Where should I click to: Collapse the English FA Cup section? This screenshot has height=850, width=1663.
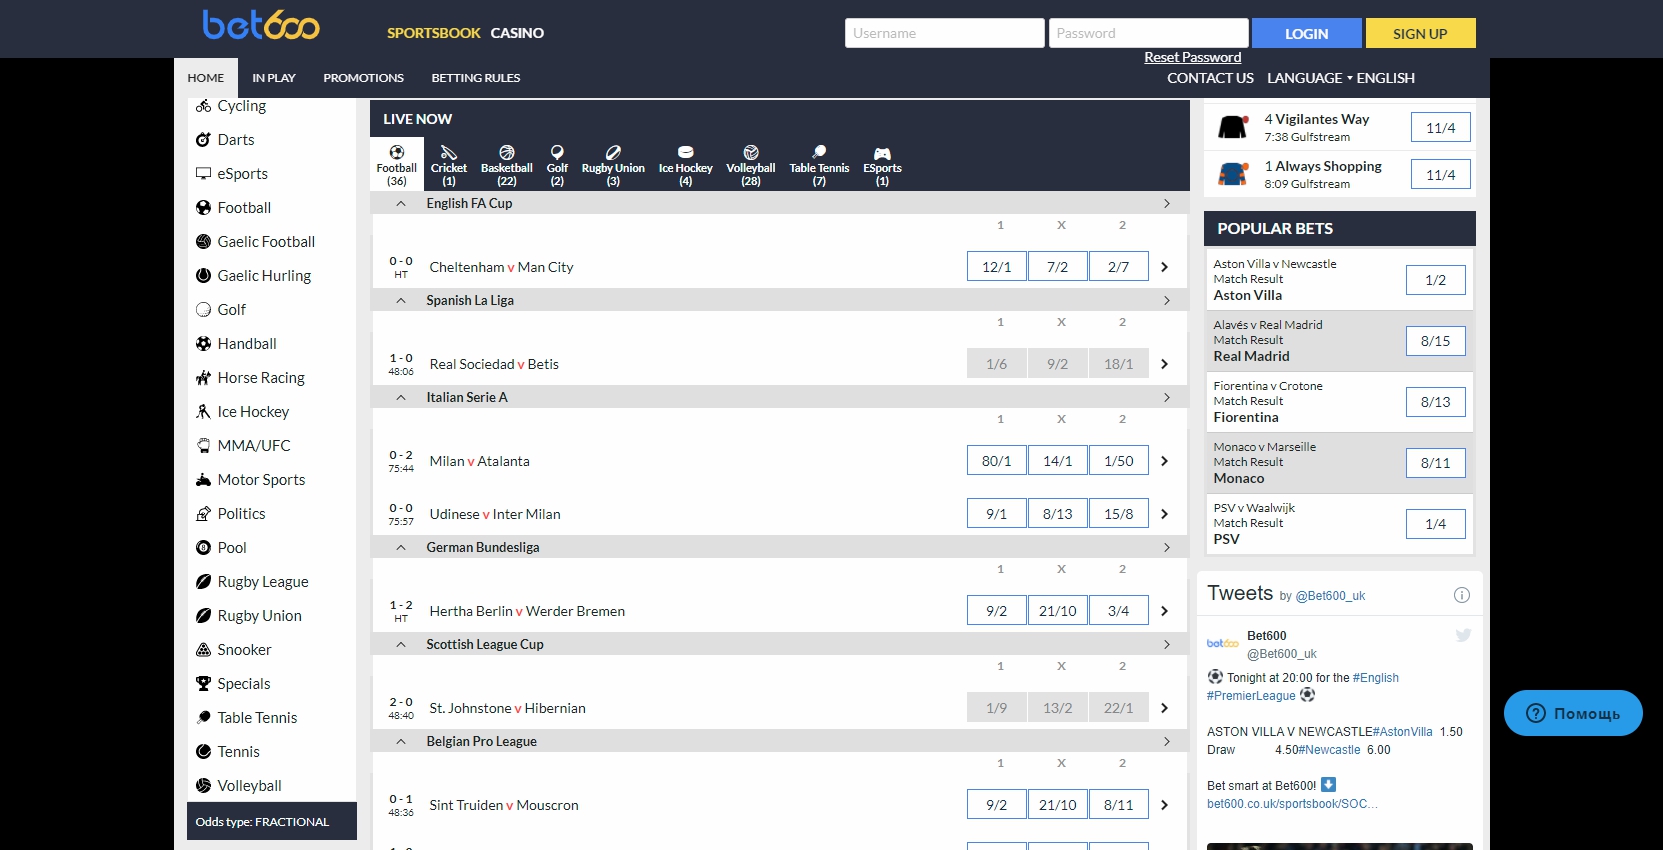pos(401,203)
